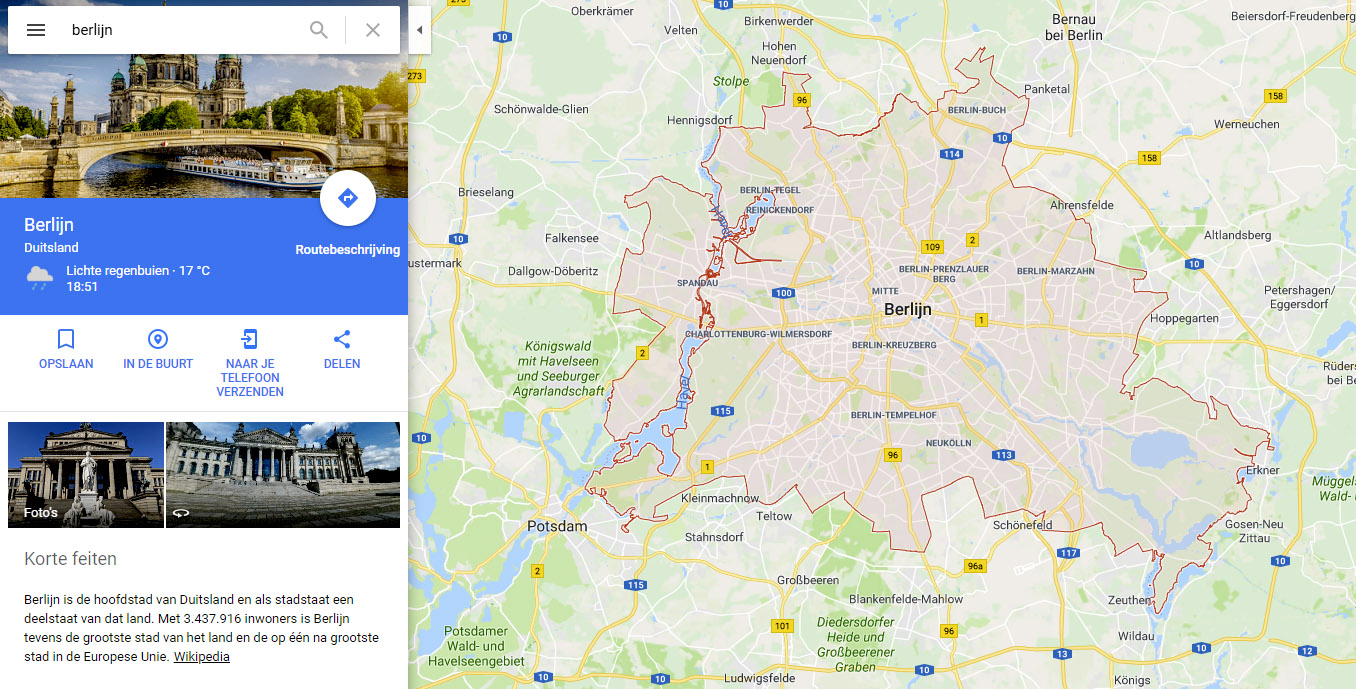Image resolution: width=1356 pixels, height=689 pixels.
Task: Clear the search with the X icon
Action: [373, 30]
